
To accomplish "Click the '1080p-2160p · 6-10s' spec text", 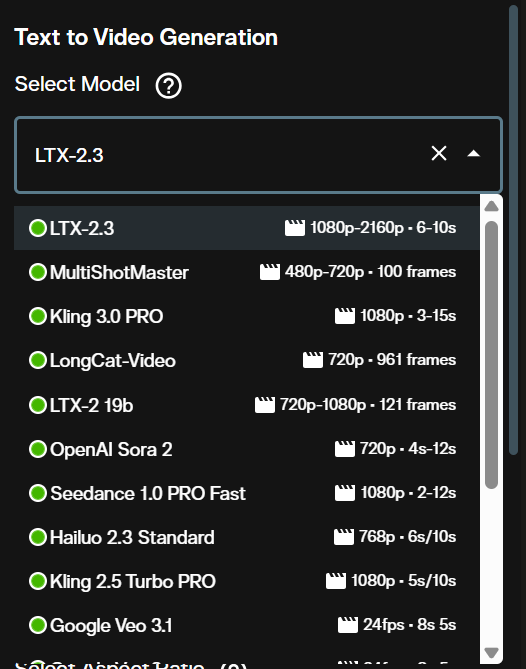I will [x=383, y=227].
